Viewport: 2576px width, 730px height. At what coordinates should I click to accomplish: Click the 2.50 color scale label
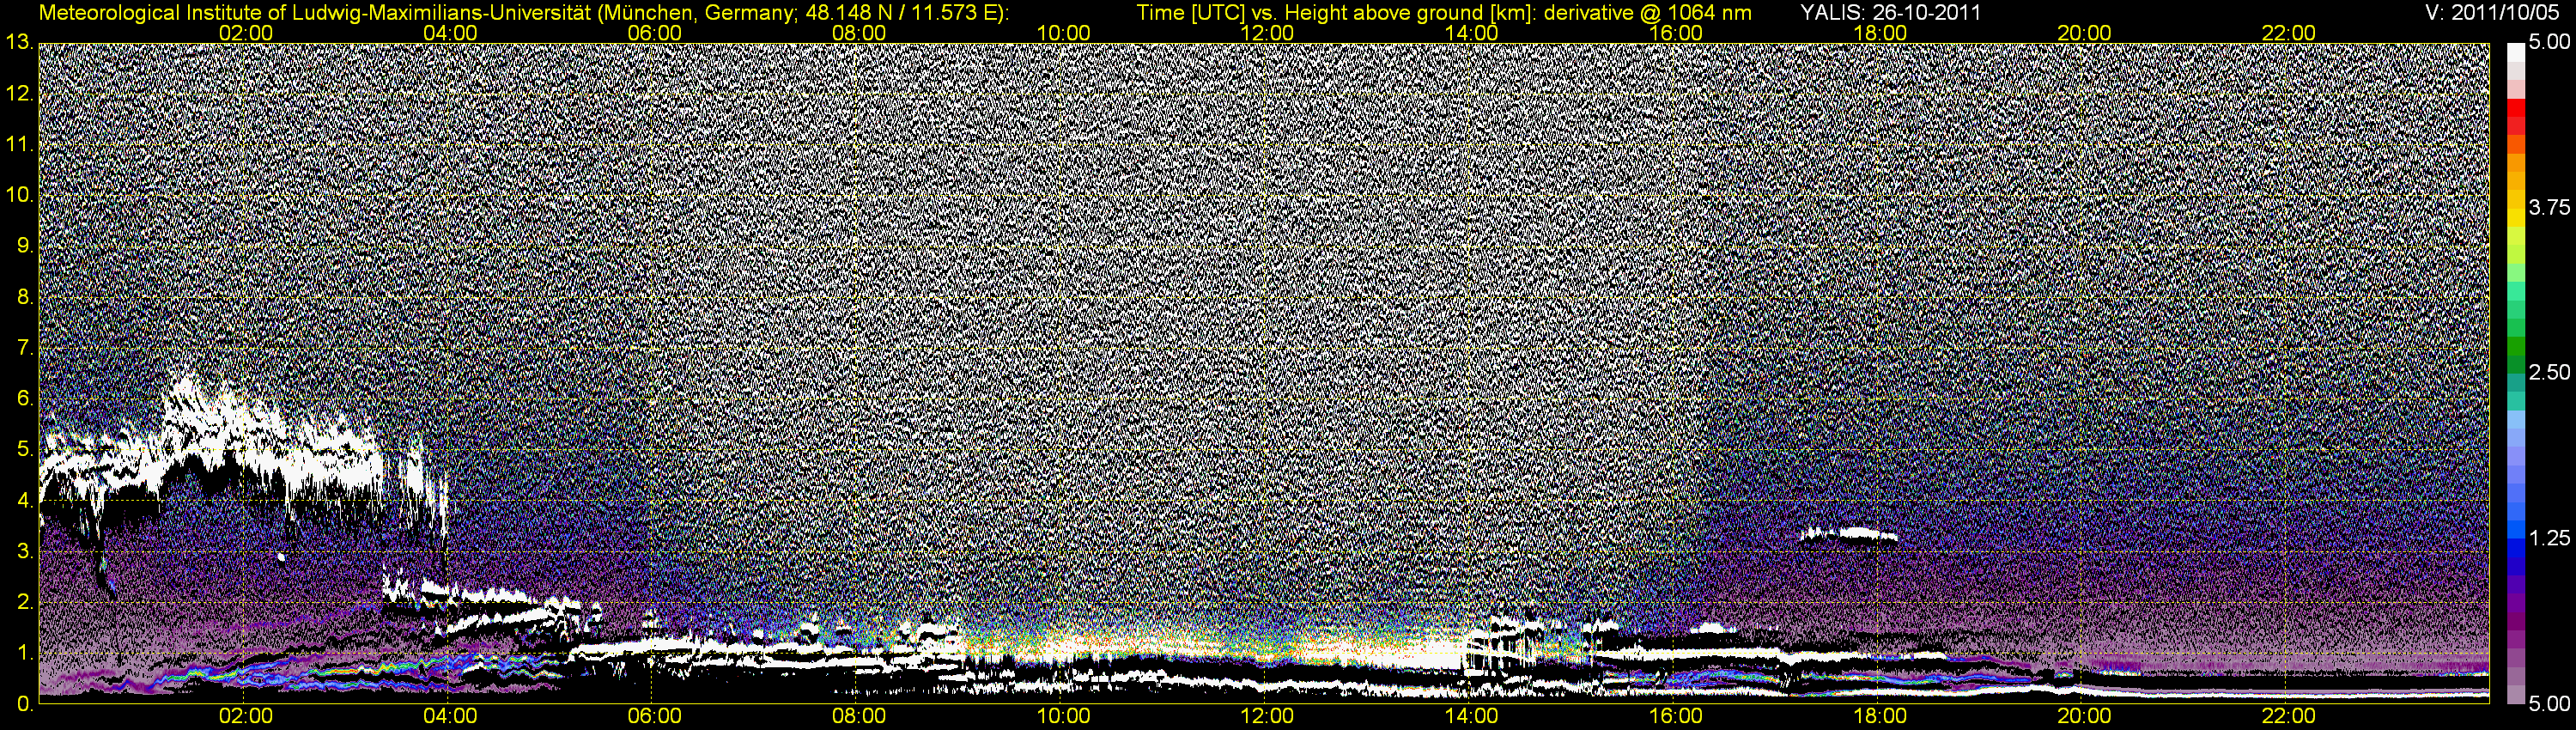(2550, 372)
